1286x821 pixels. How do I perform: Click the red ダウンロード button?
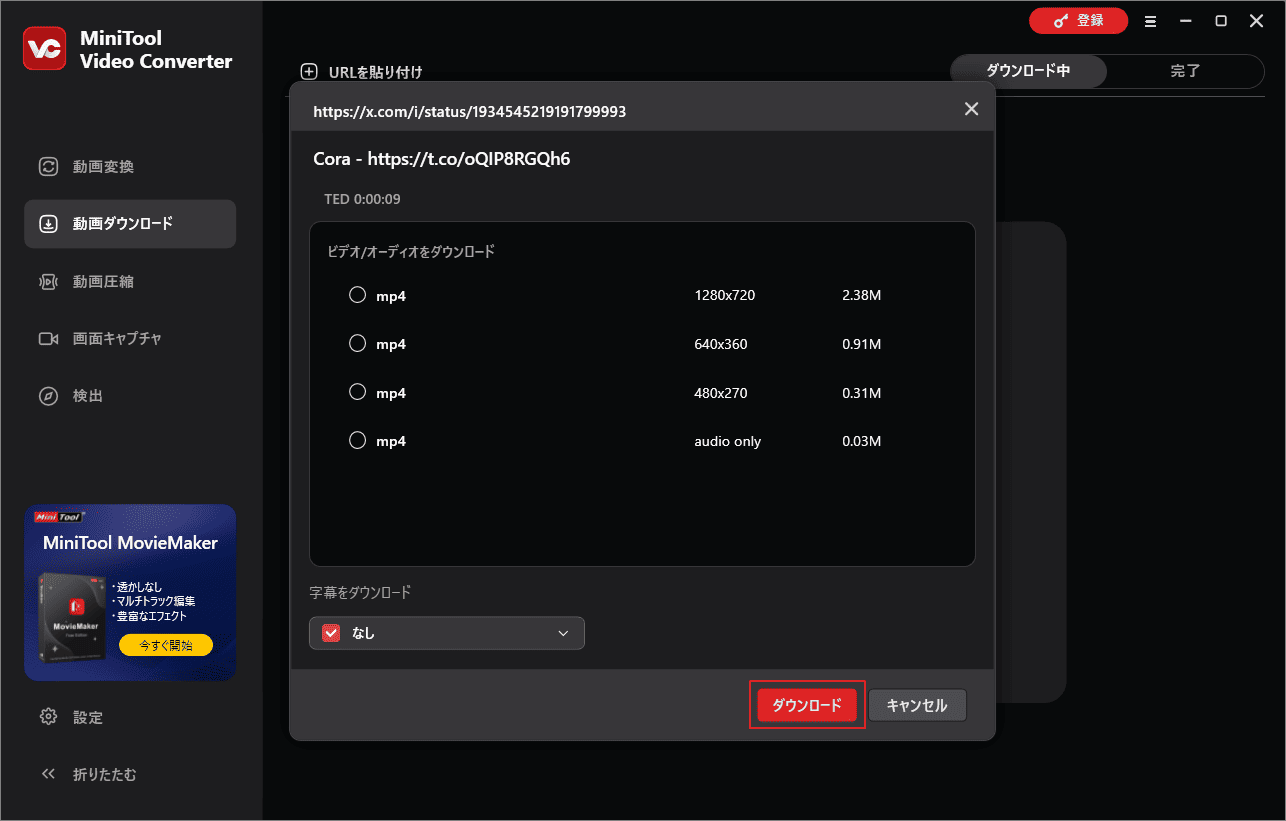(x=807, y=705)
